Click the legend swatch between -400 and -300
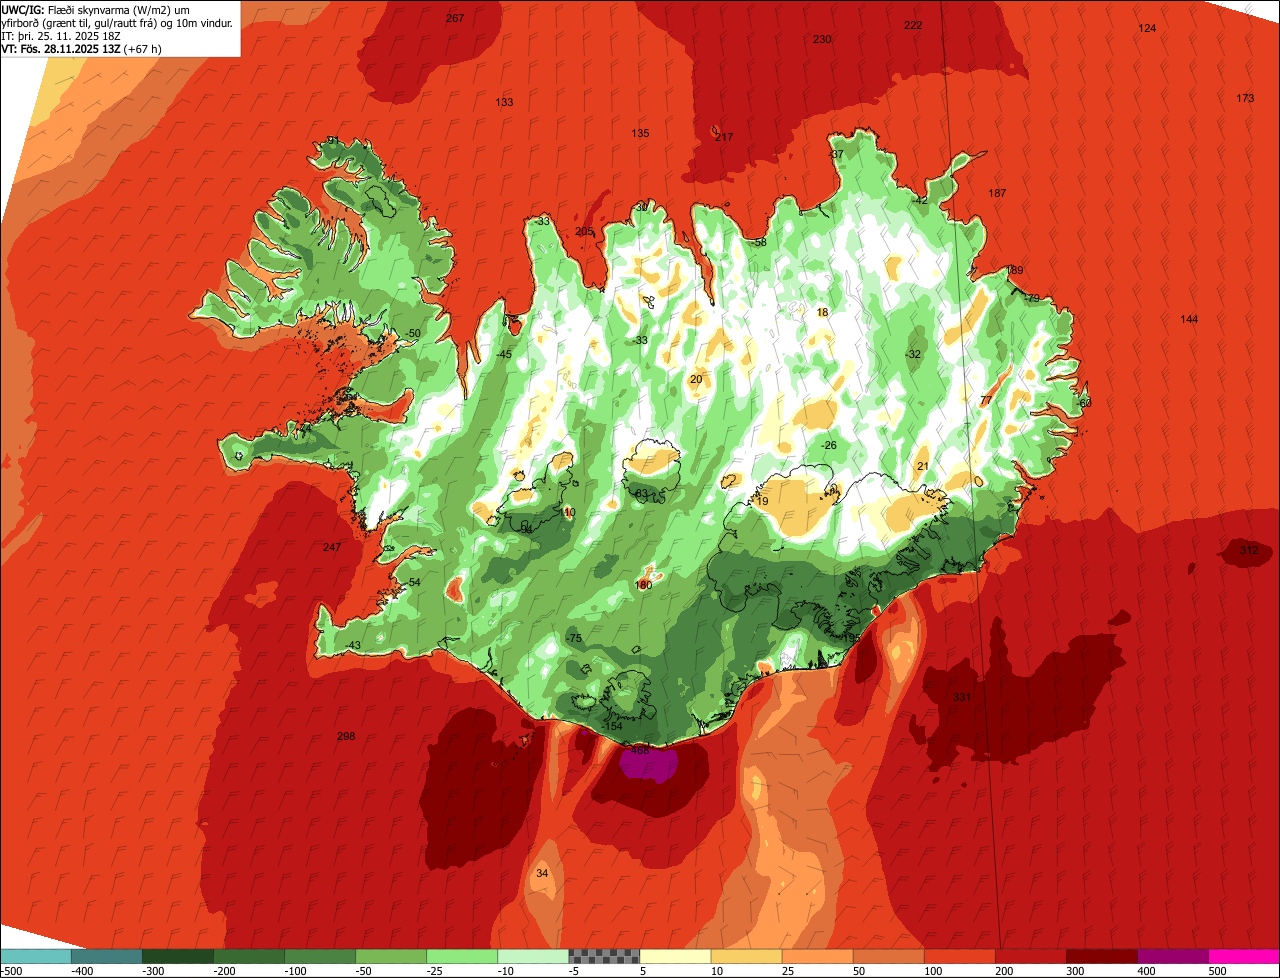 (106, 956)
